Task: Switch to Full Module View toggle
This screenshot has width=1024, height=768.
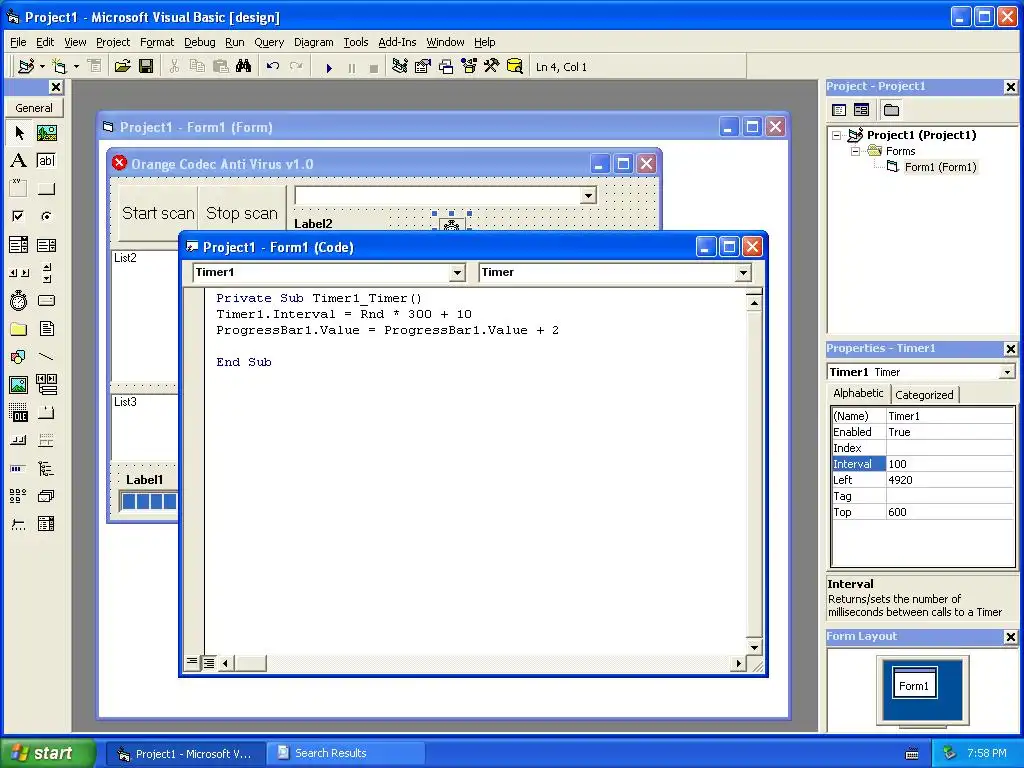Action: pos(208,663)
